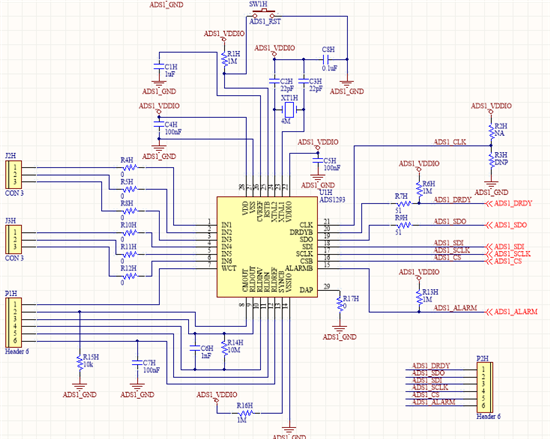Click capacitor C4H 100nF symbol
The image size is (550, 439).
159,124
